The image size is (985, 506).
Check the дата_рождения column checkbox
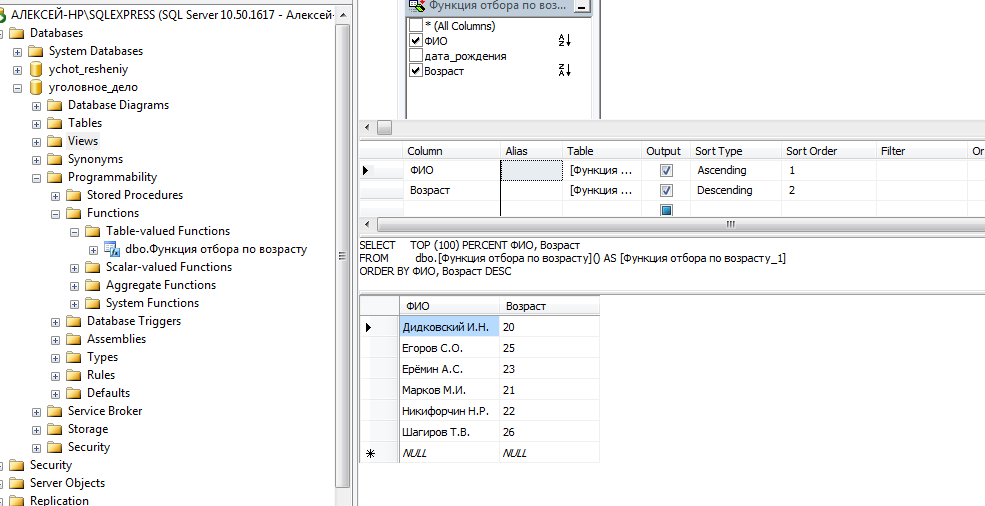click(x=416, y=56)
